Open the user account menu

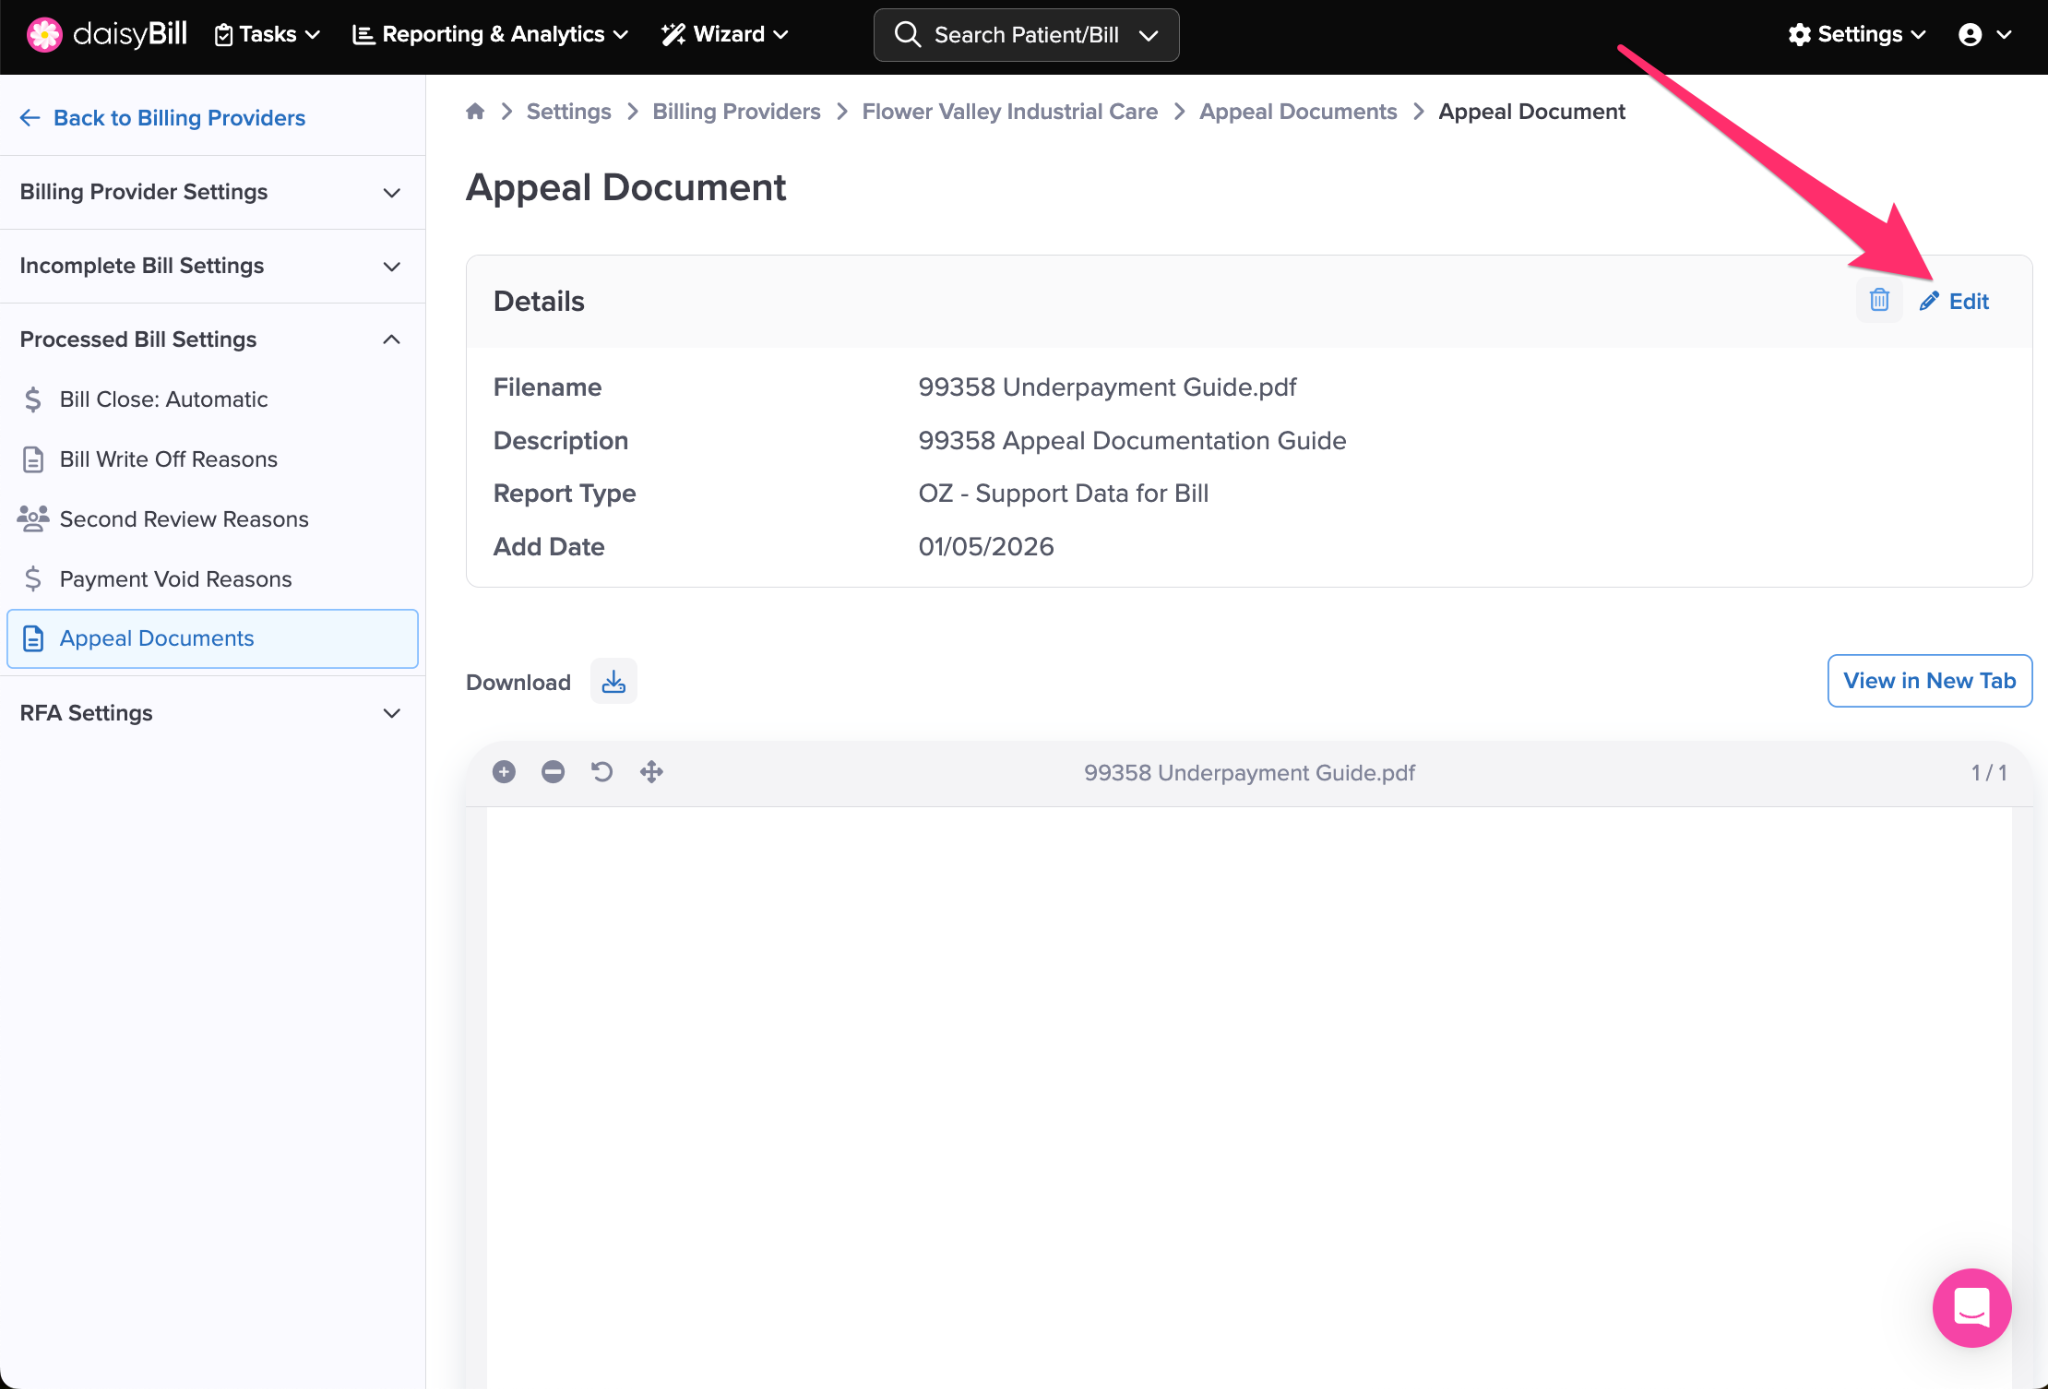pyautogui.click(x=1984, y=34)
